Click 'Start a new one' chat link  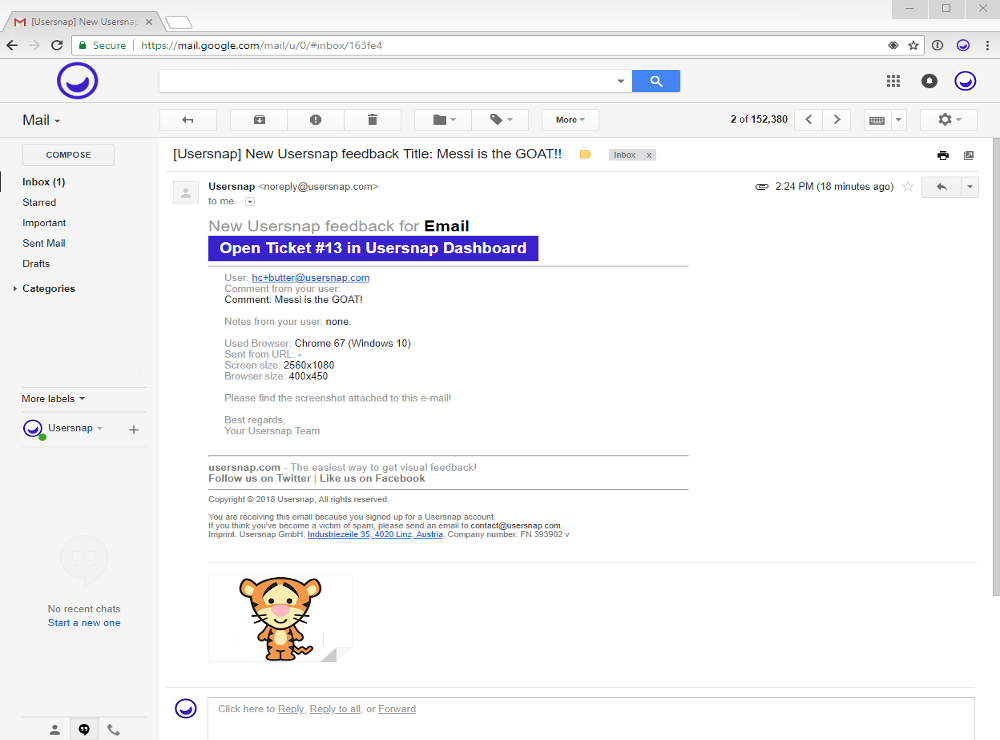84,623
